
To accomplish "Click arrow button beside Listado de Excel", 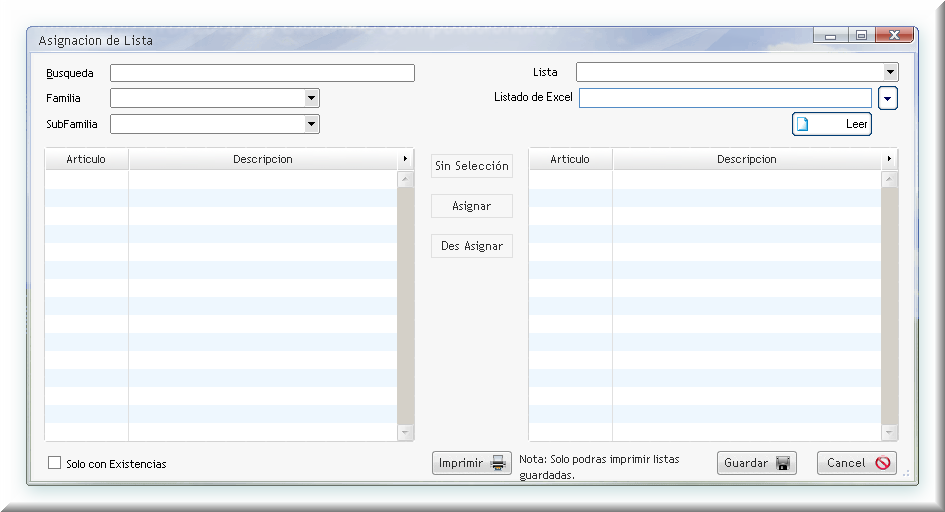I will (888, 98).
